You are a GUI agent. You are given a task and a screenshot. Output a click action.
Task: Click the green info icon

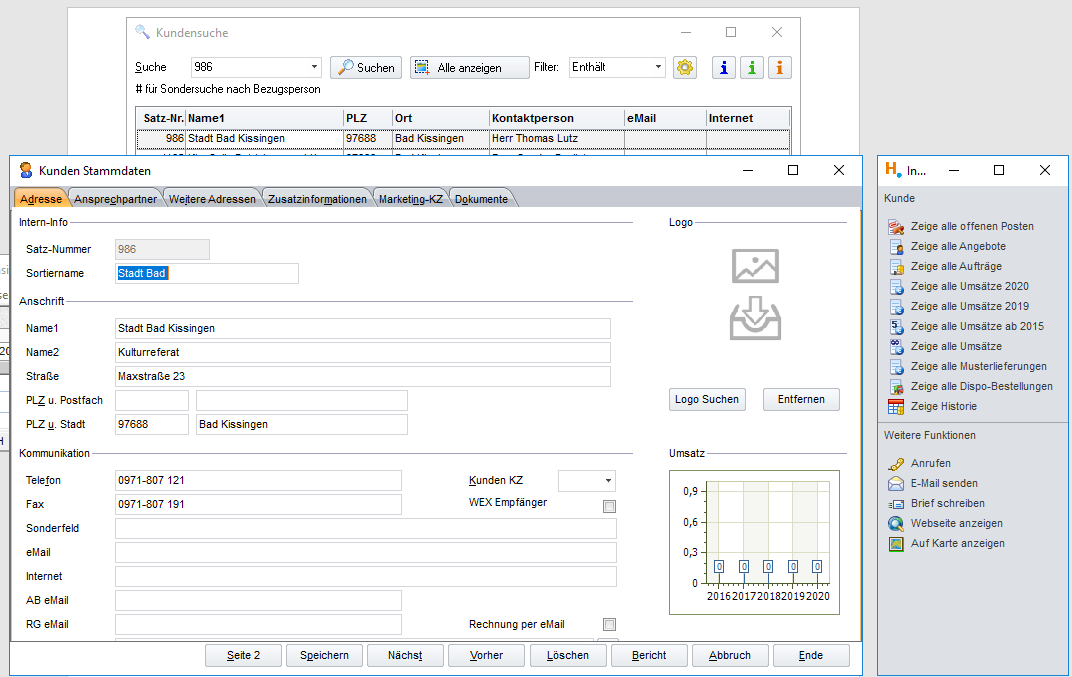752,67
